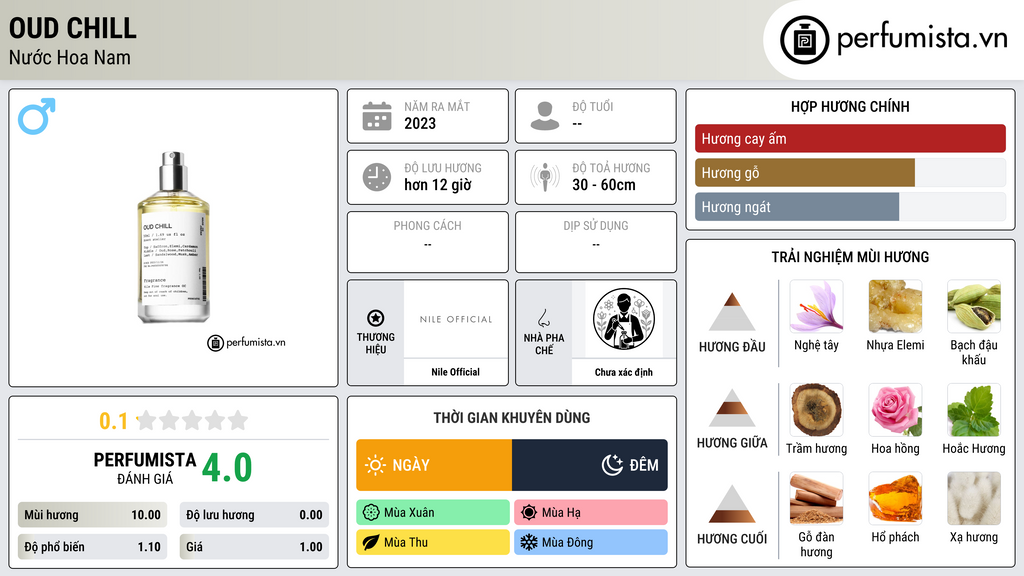Click the perfumer illustration circle icon

pyautogui.click(x=624, y=319)
